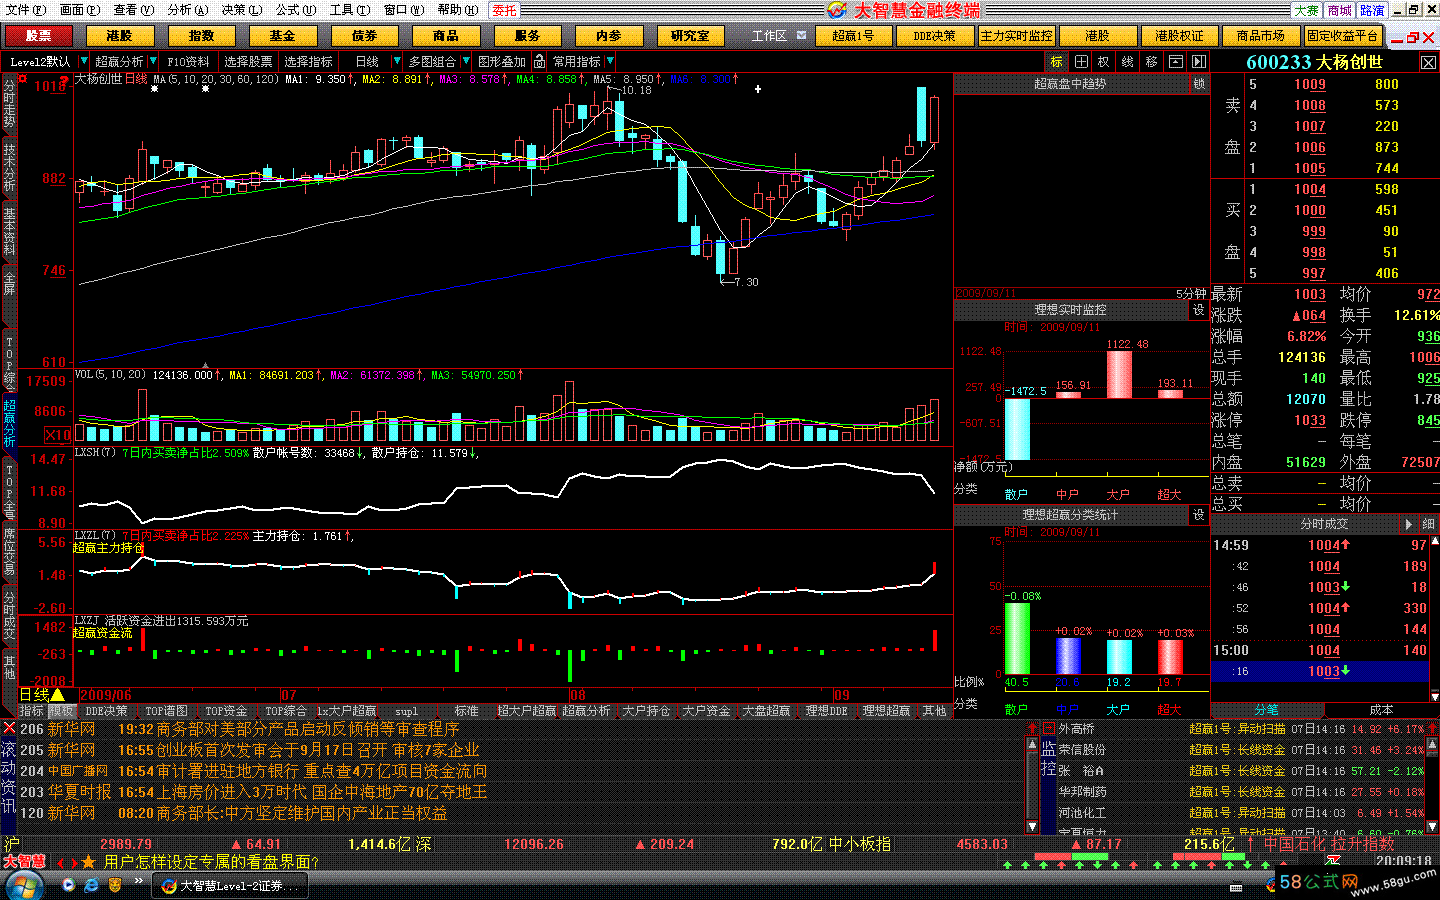
Task: Click the 选择股票 toolbar button
Action: click(248, 62)
